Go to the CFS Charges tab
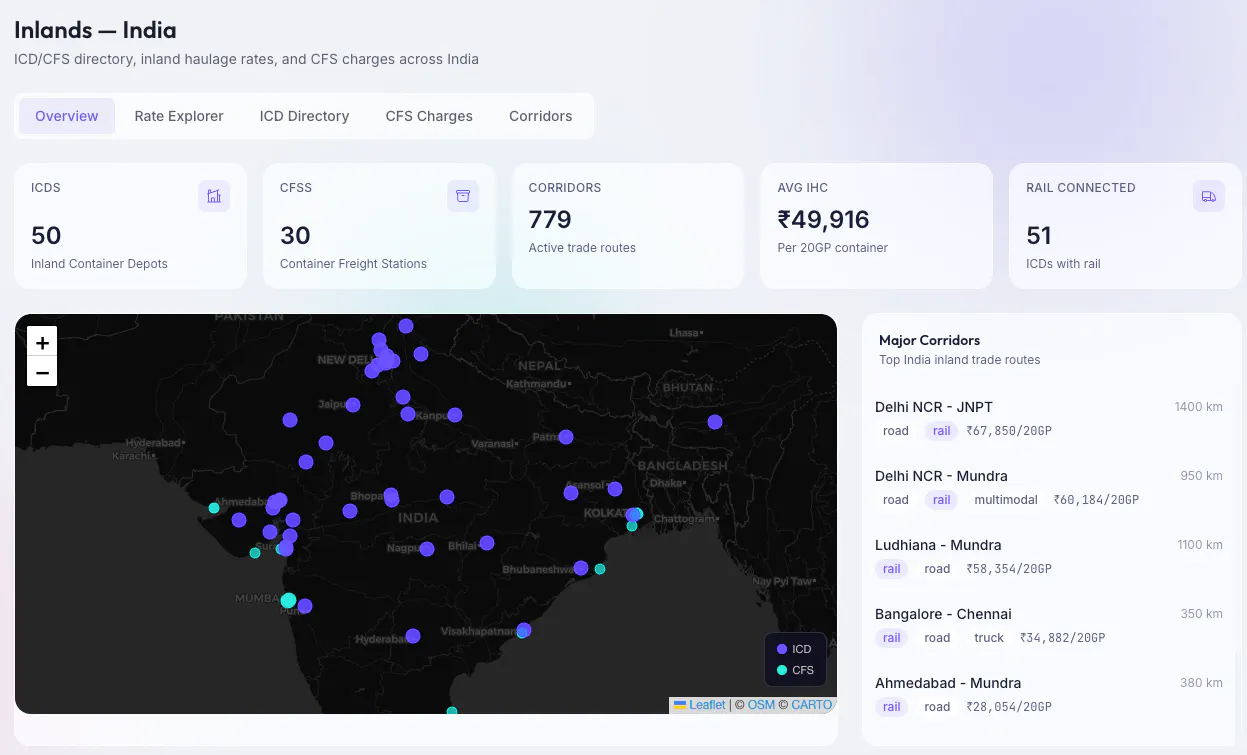Screen dimensions: 1247x755 point(429,116)
